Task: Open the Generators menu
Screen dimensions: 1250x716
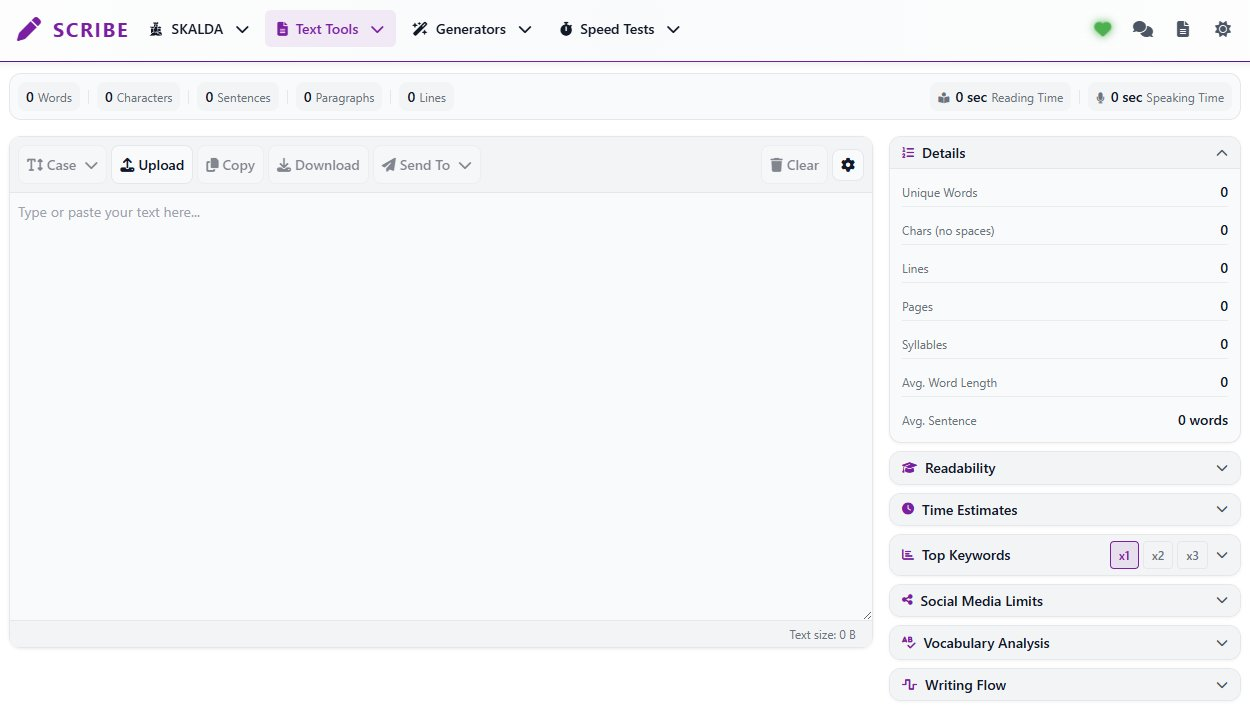Action: pyautogui.click(x=471, y=29)
